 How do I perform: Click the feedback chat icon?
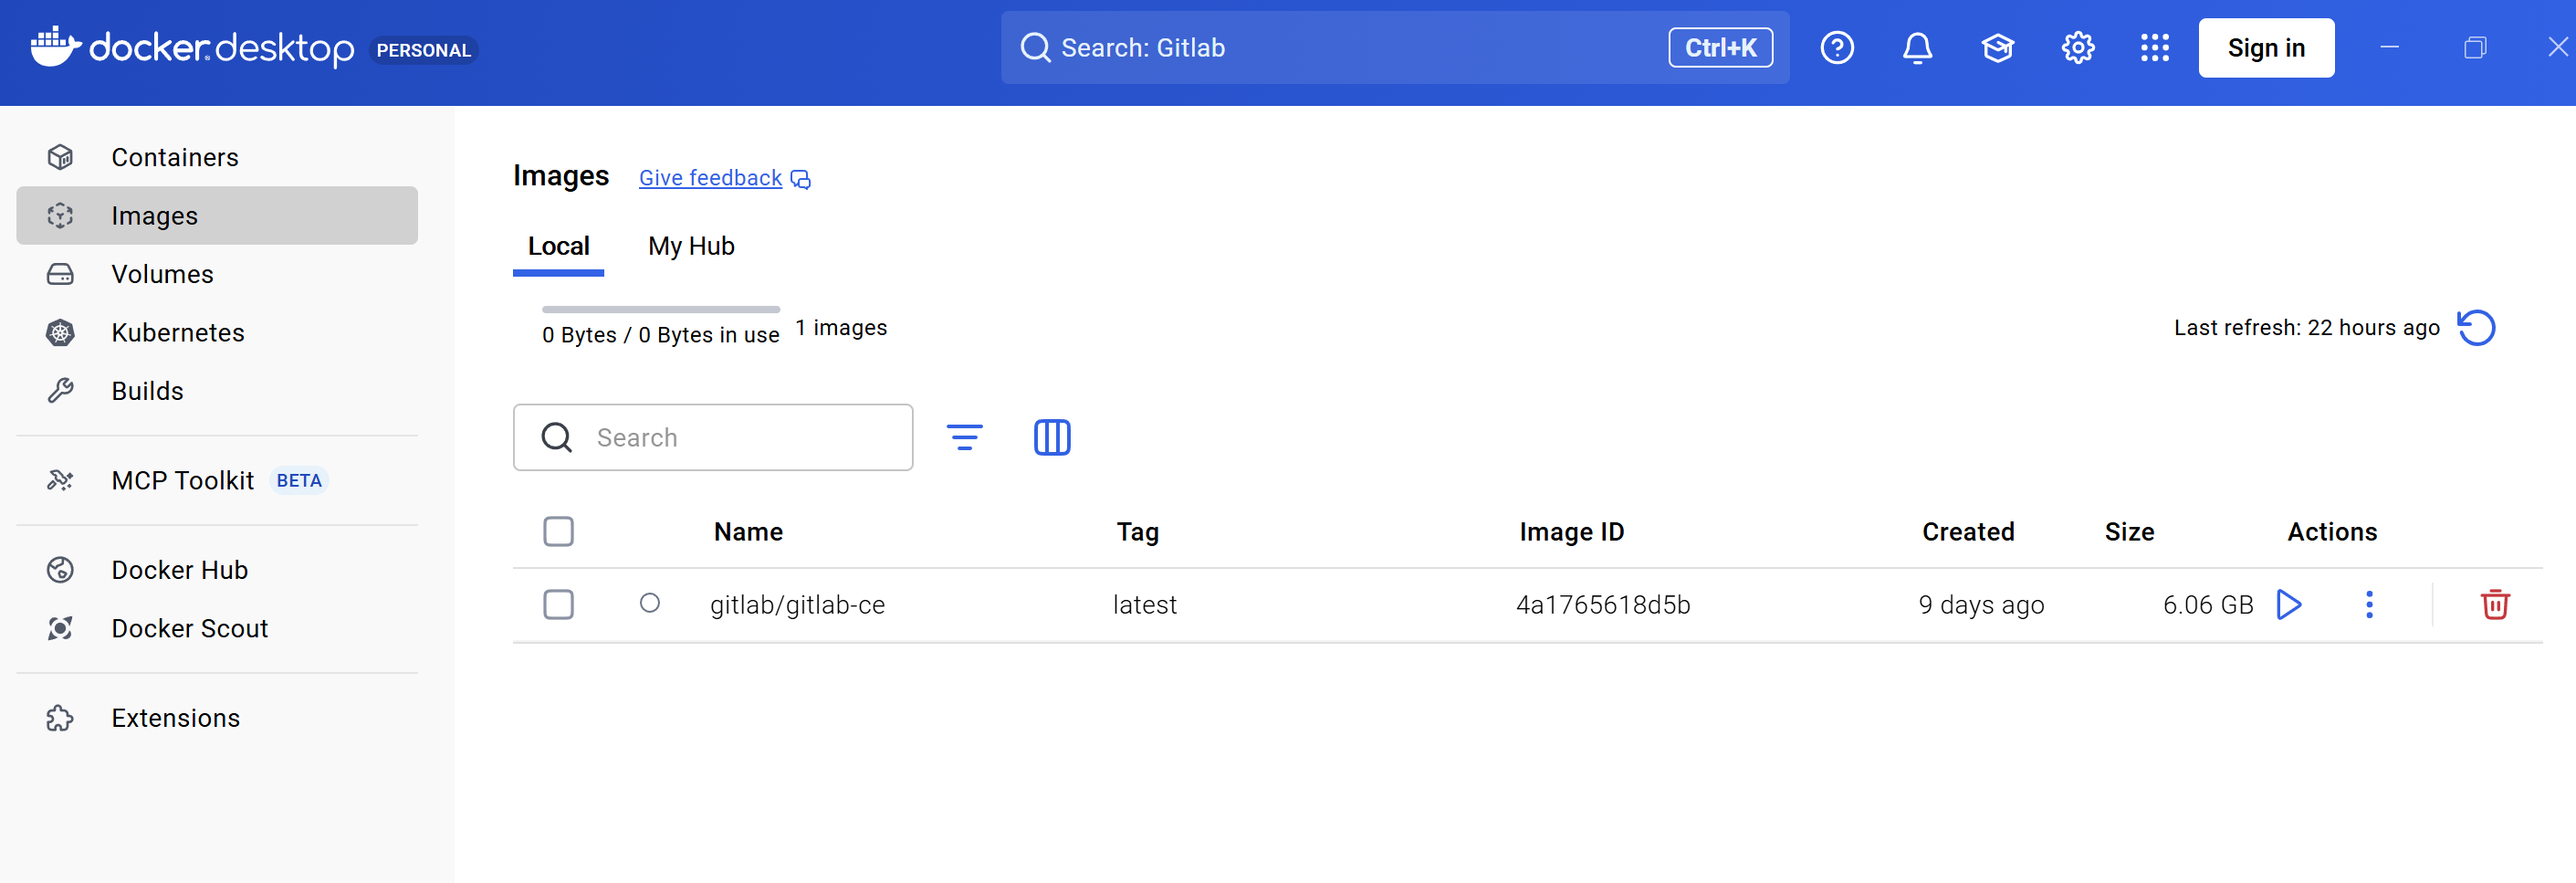click(800, 179)
